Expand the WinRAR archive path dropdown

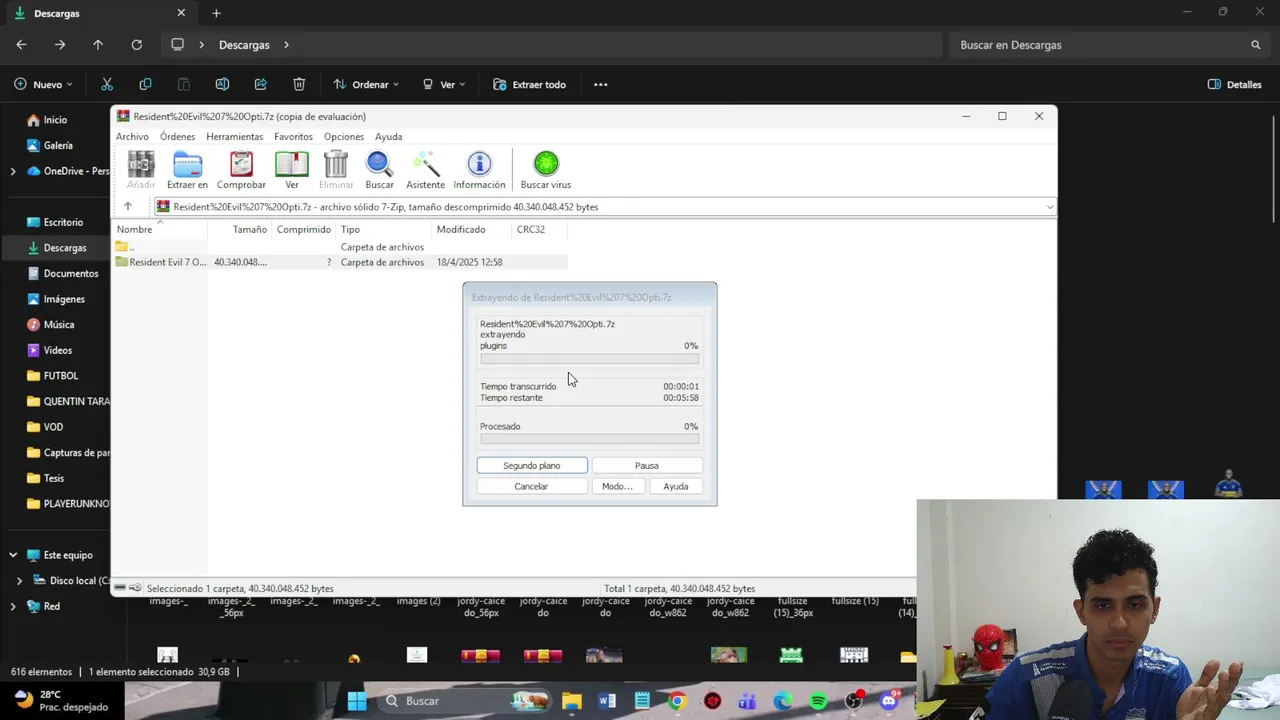coord(1049,207)
